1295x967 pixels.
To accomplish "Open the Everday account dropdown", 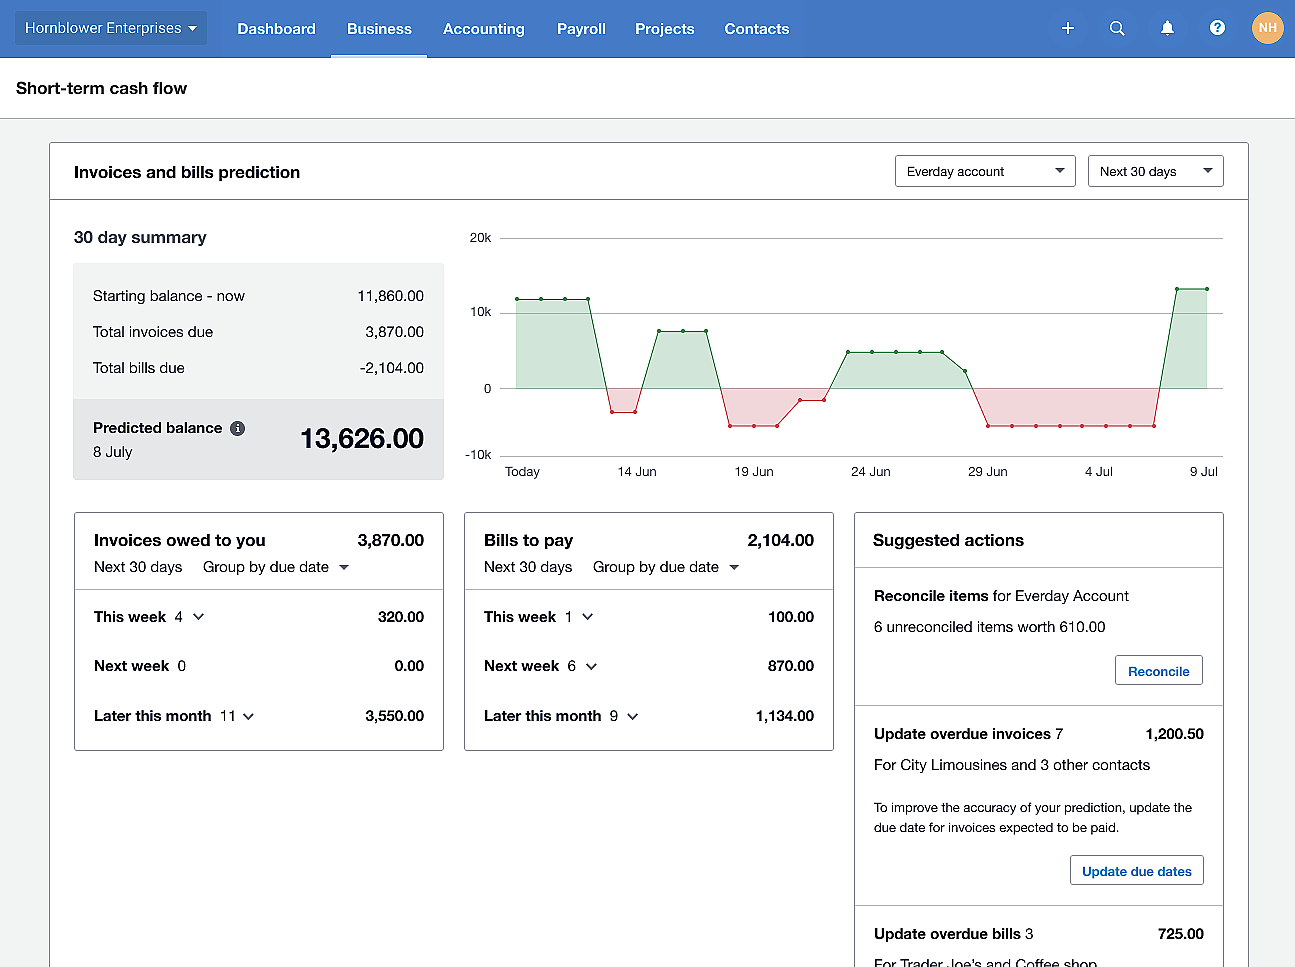I will coord(984,171).
